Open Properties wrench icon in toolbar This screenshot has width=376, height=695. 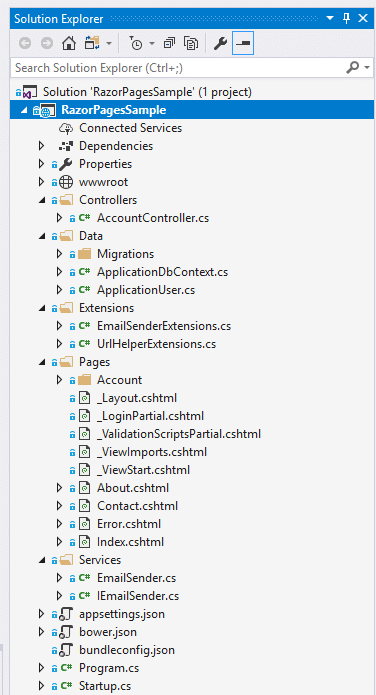[x=220, y=43]
